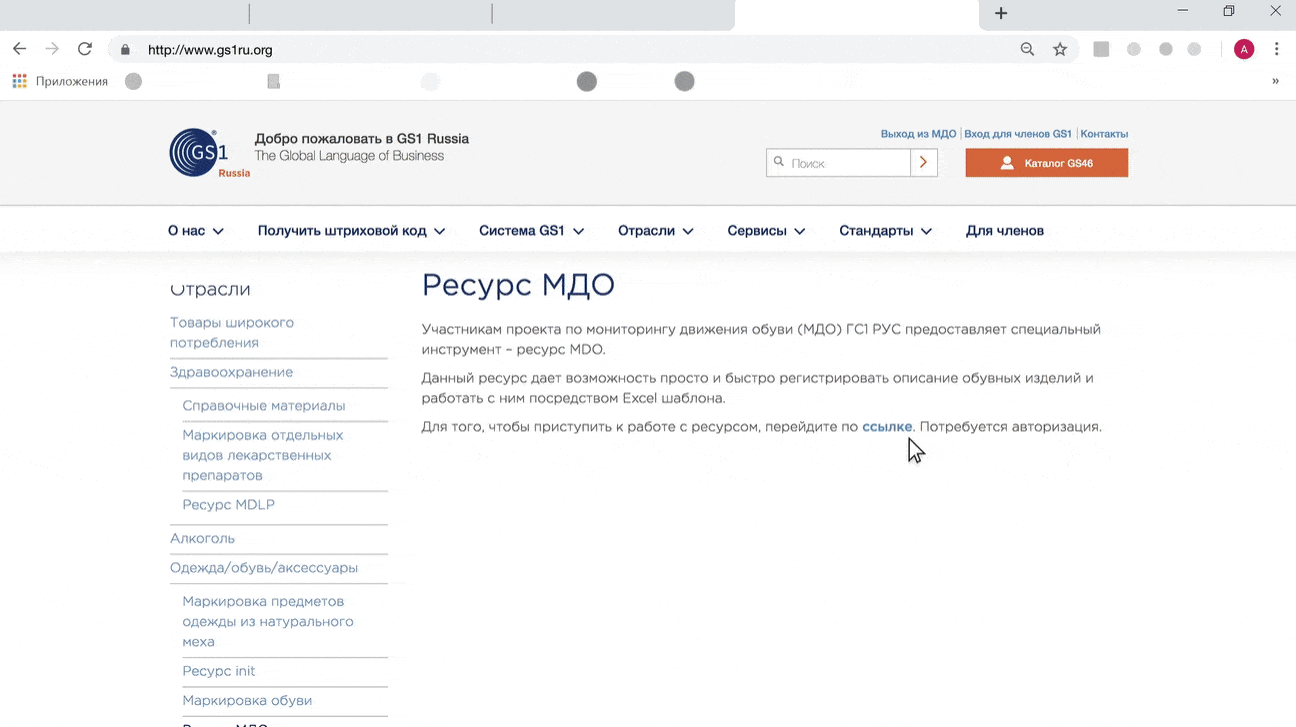Click the zoom magnifier icon in the address bar
The width and height of the screenshot is (1296, 727).
click(1027, 49)
